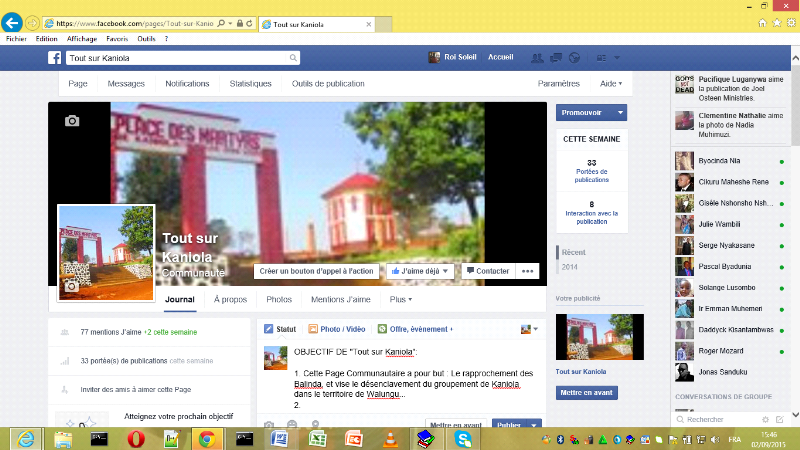Open browser favorites star icon

777,22
